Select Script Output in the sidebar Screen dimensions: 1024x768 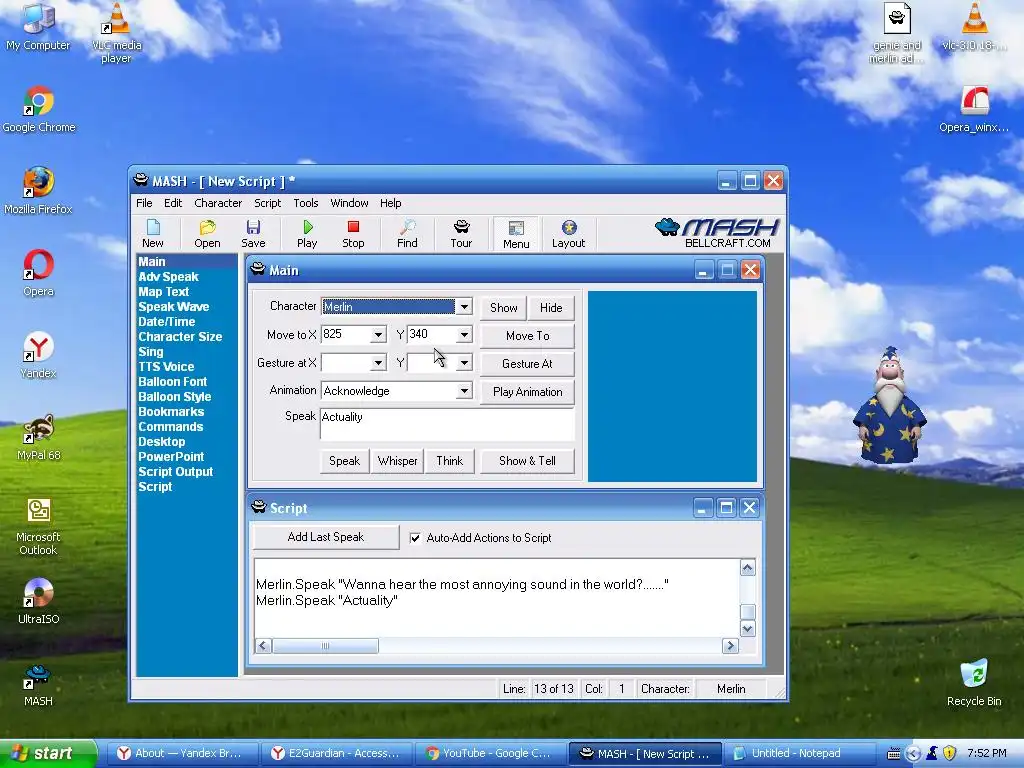(x=176, y=472)
